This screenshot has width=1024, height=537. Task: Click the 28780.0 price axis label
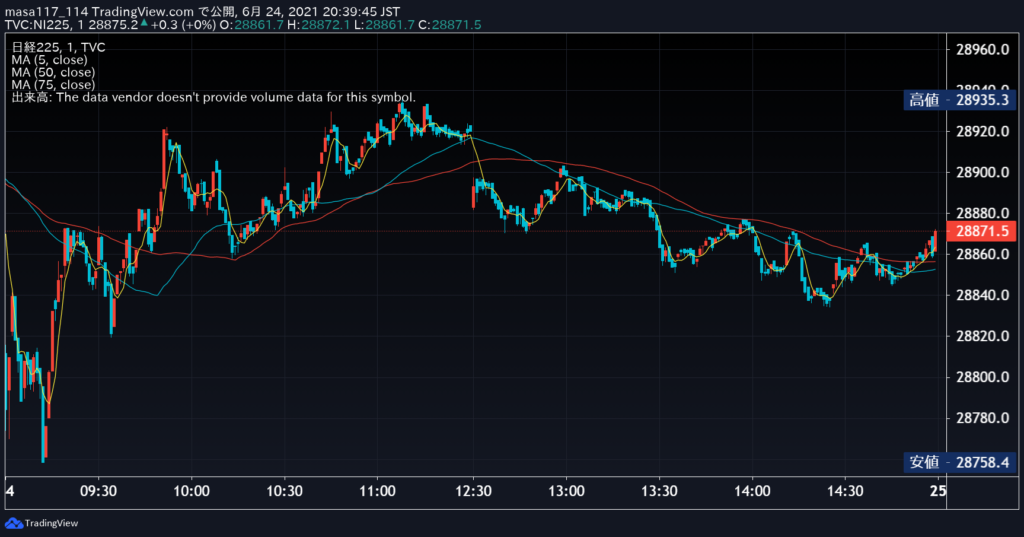(x=982, y=418)
